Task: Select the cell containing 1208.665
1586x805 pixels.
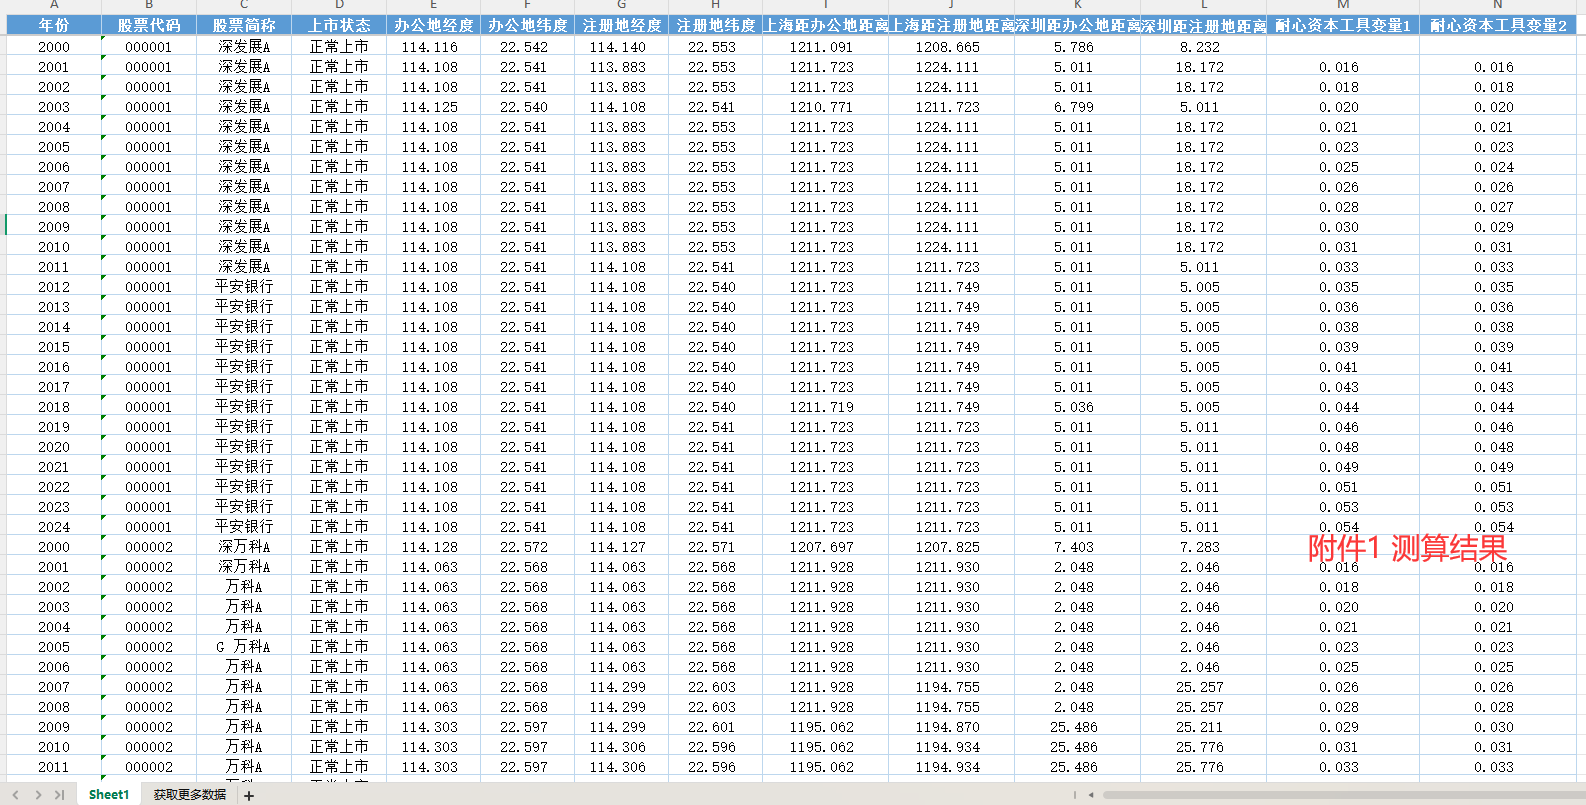Action: click(x=951, y=47)
